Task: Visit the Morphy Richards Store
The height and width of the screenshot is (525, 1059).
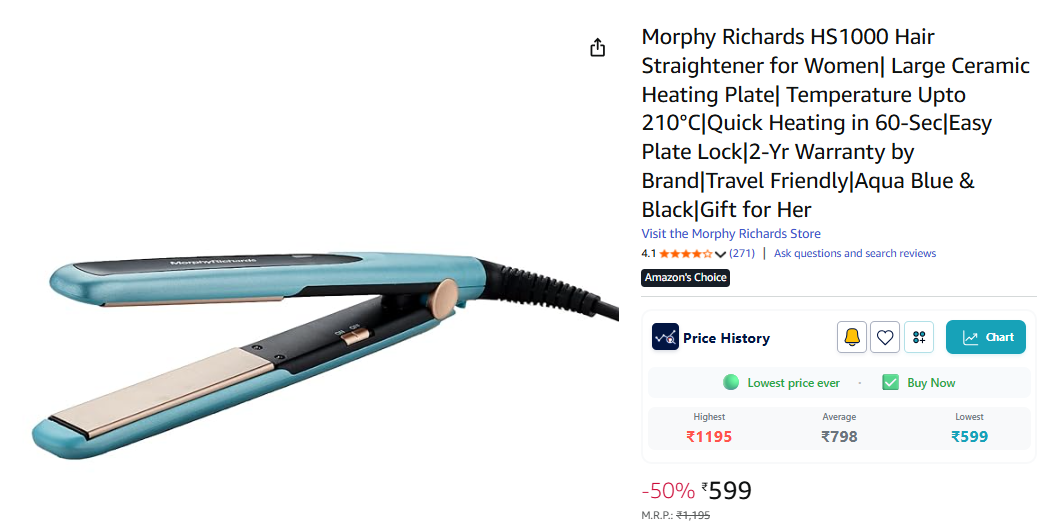Action: (731, 234)
